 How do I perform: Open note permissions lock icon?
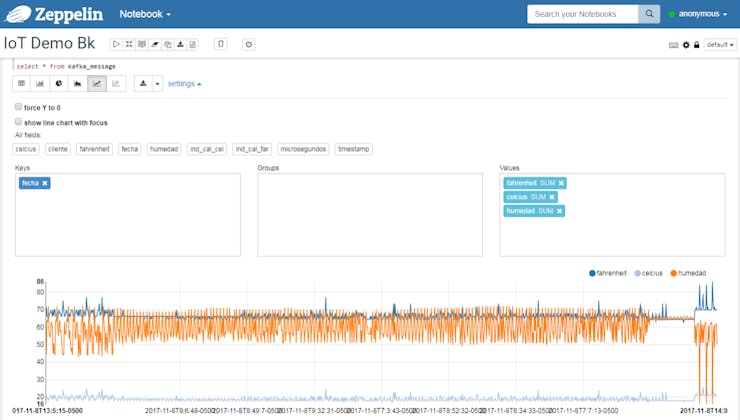point(696,45)
